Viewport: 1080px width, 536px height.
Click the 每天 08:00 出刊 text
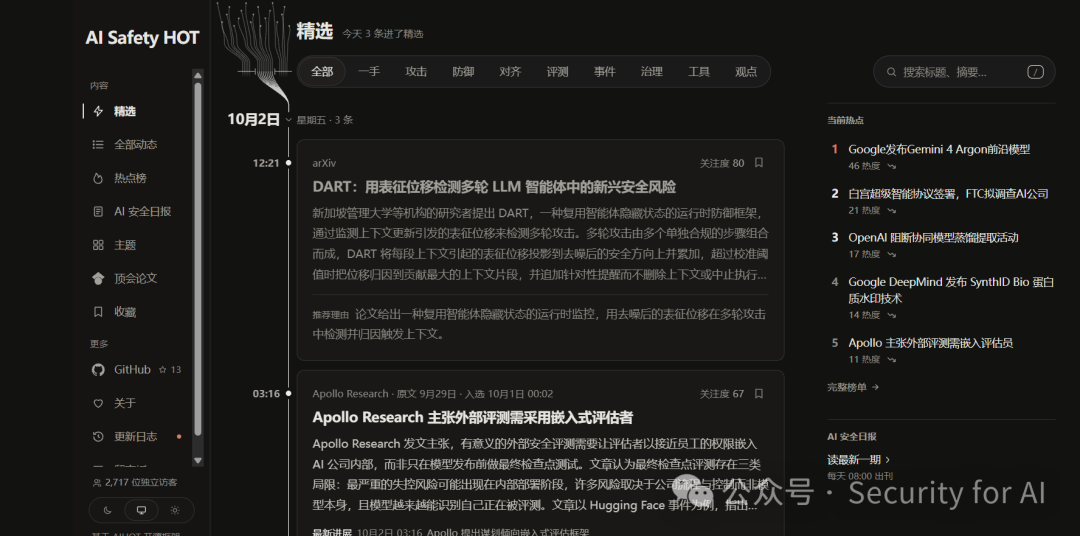coord(860,476)
